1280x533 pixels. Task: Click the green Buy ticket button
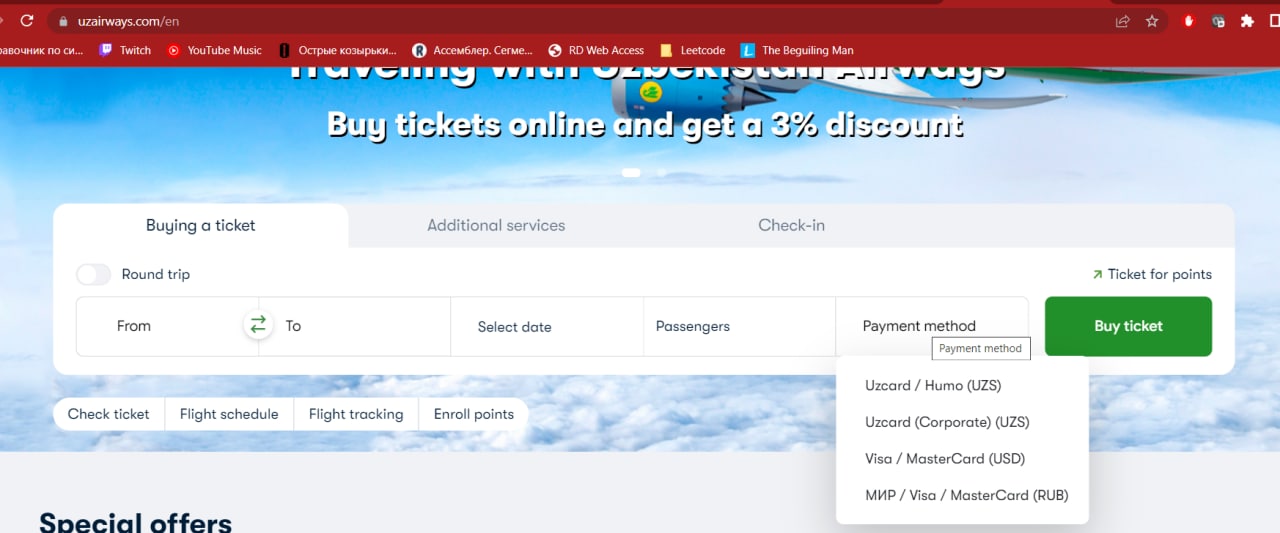click(x=1128, y=326)
